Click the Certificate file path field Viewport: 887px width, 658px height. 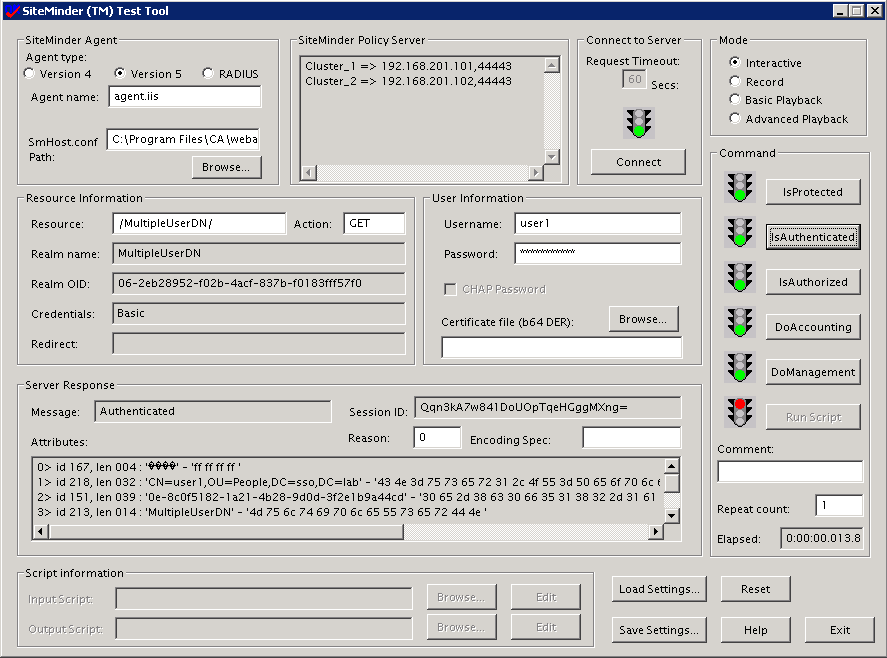point(562,347)
